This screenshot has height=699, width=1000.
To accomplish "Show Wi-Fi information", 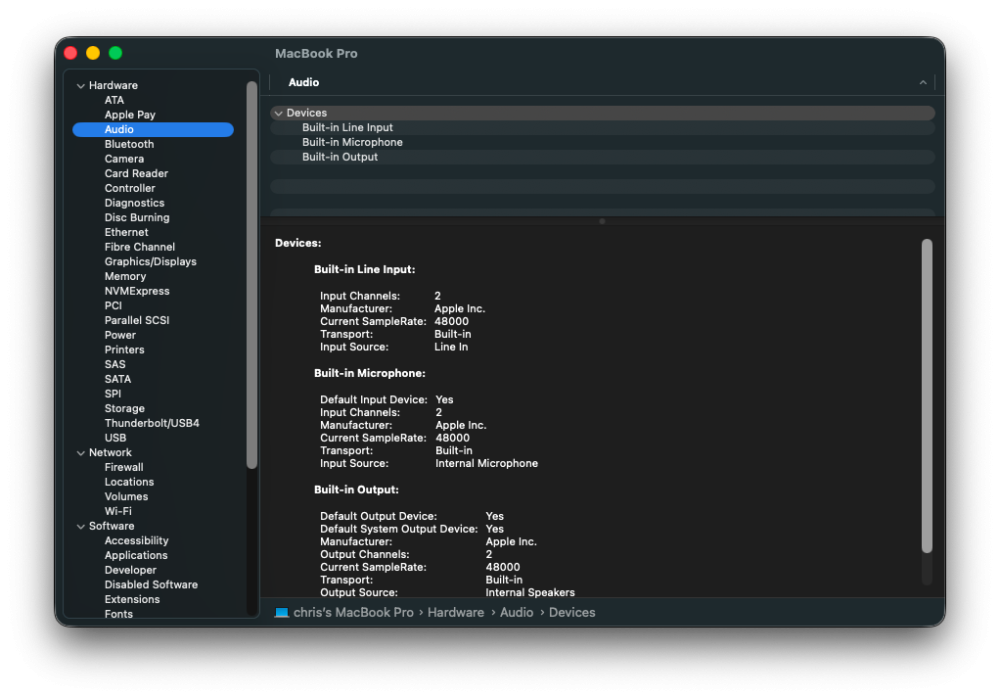I will [118, 511].
